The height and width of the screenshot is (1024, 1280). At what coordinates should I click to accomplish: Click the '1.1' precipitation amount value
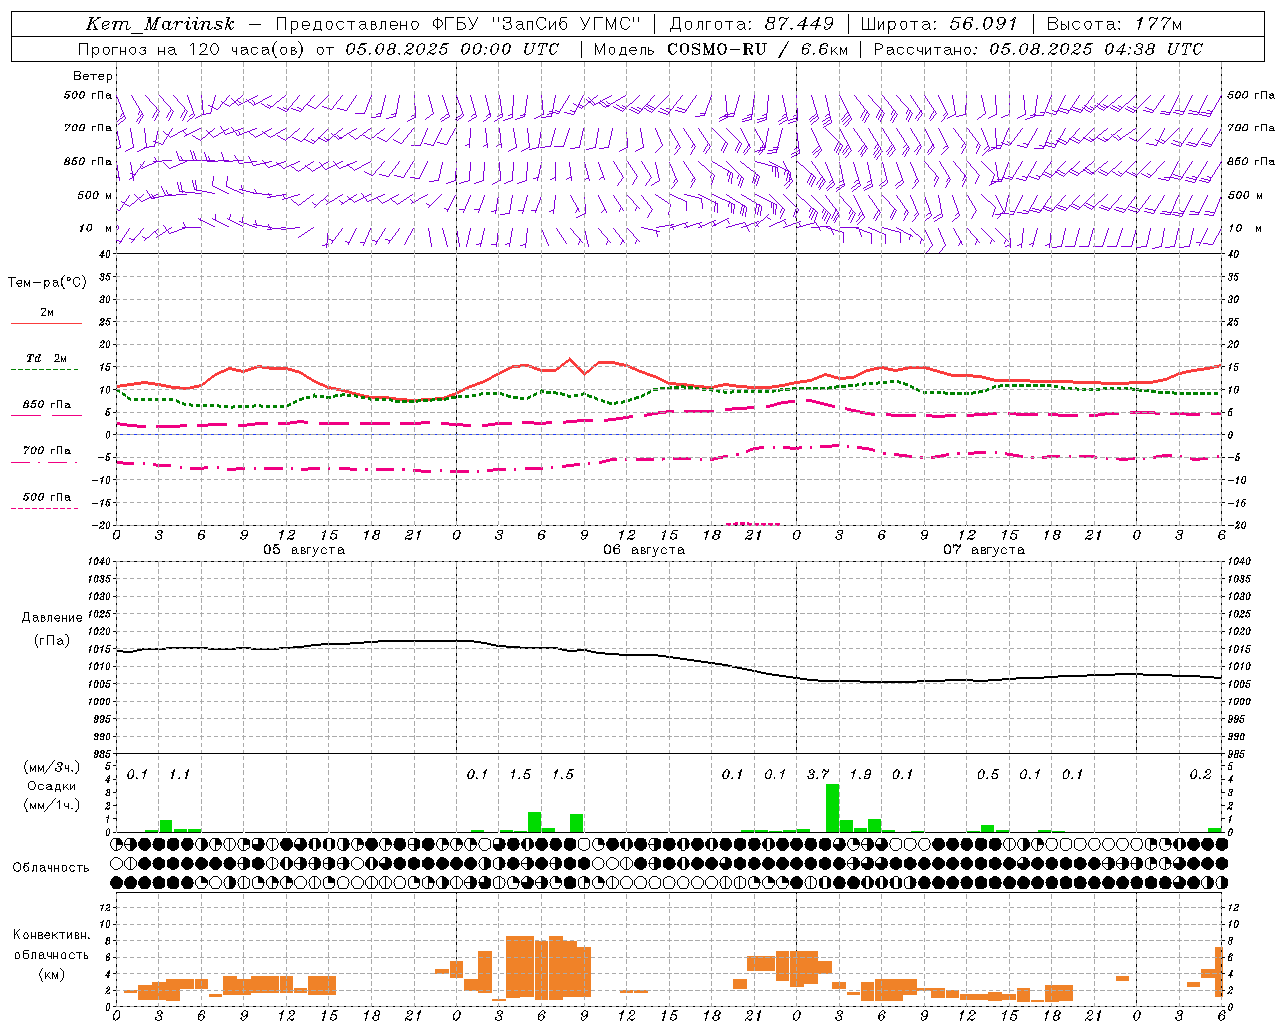(x=180, y=774)
